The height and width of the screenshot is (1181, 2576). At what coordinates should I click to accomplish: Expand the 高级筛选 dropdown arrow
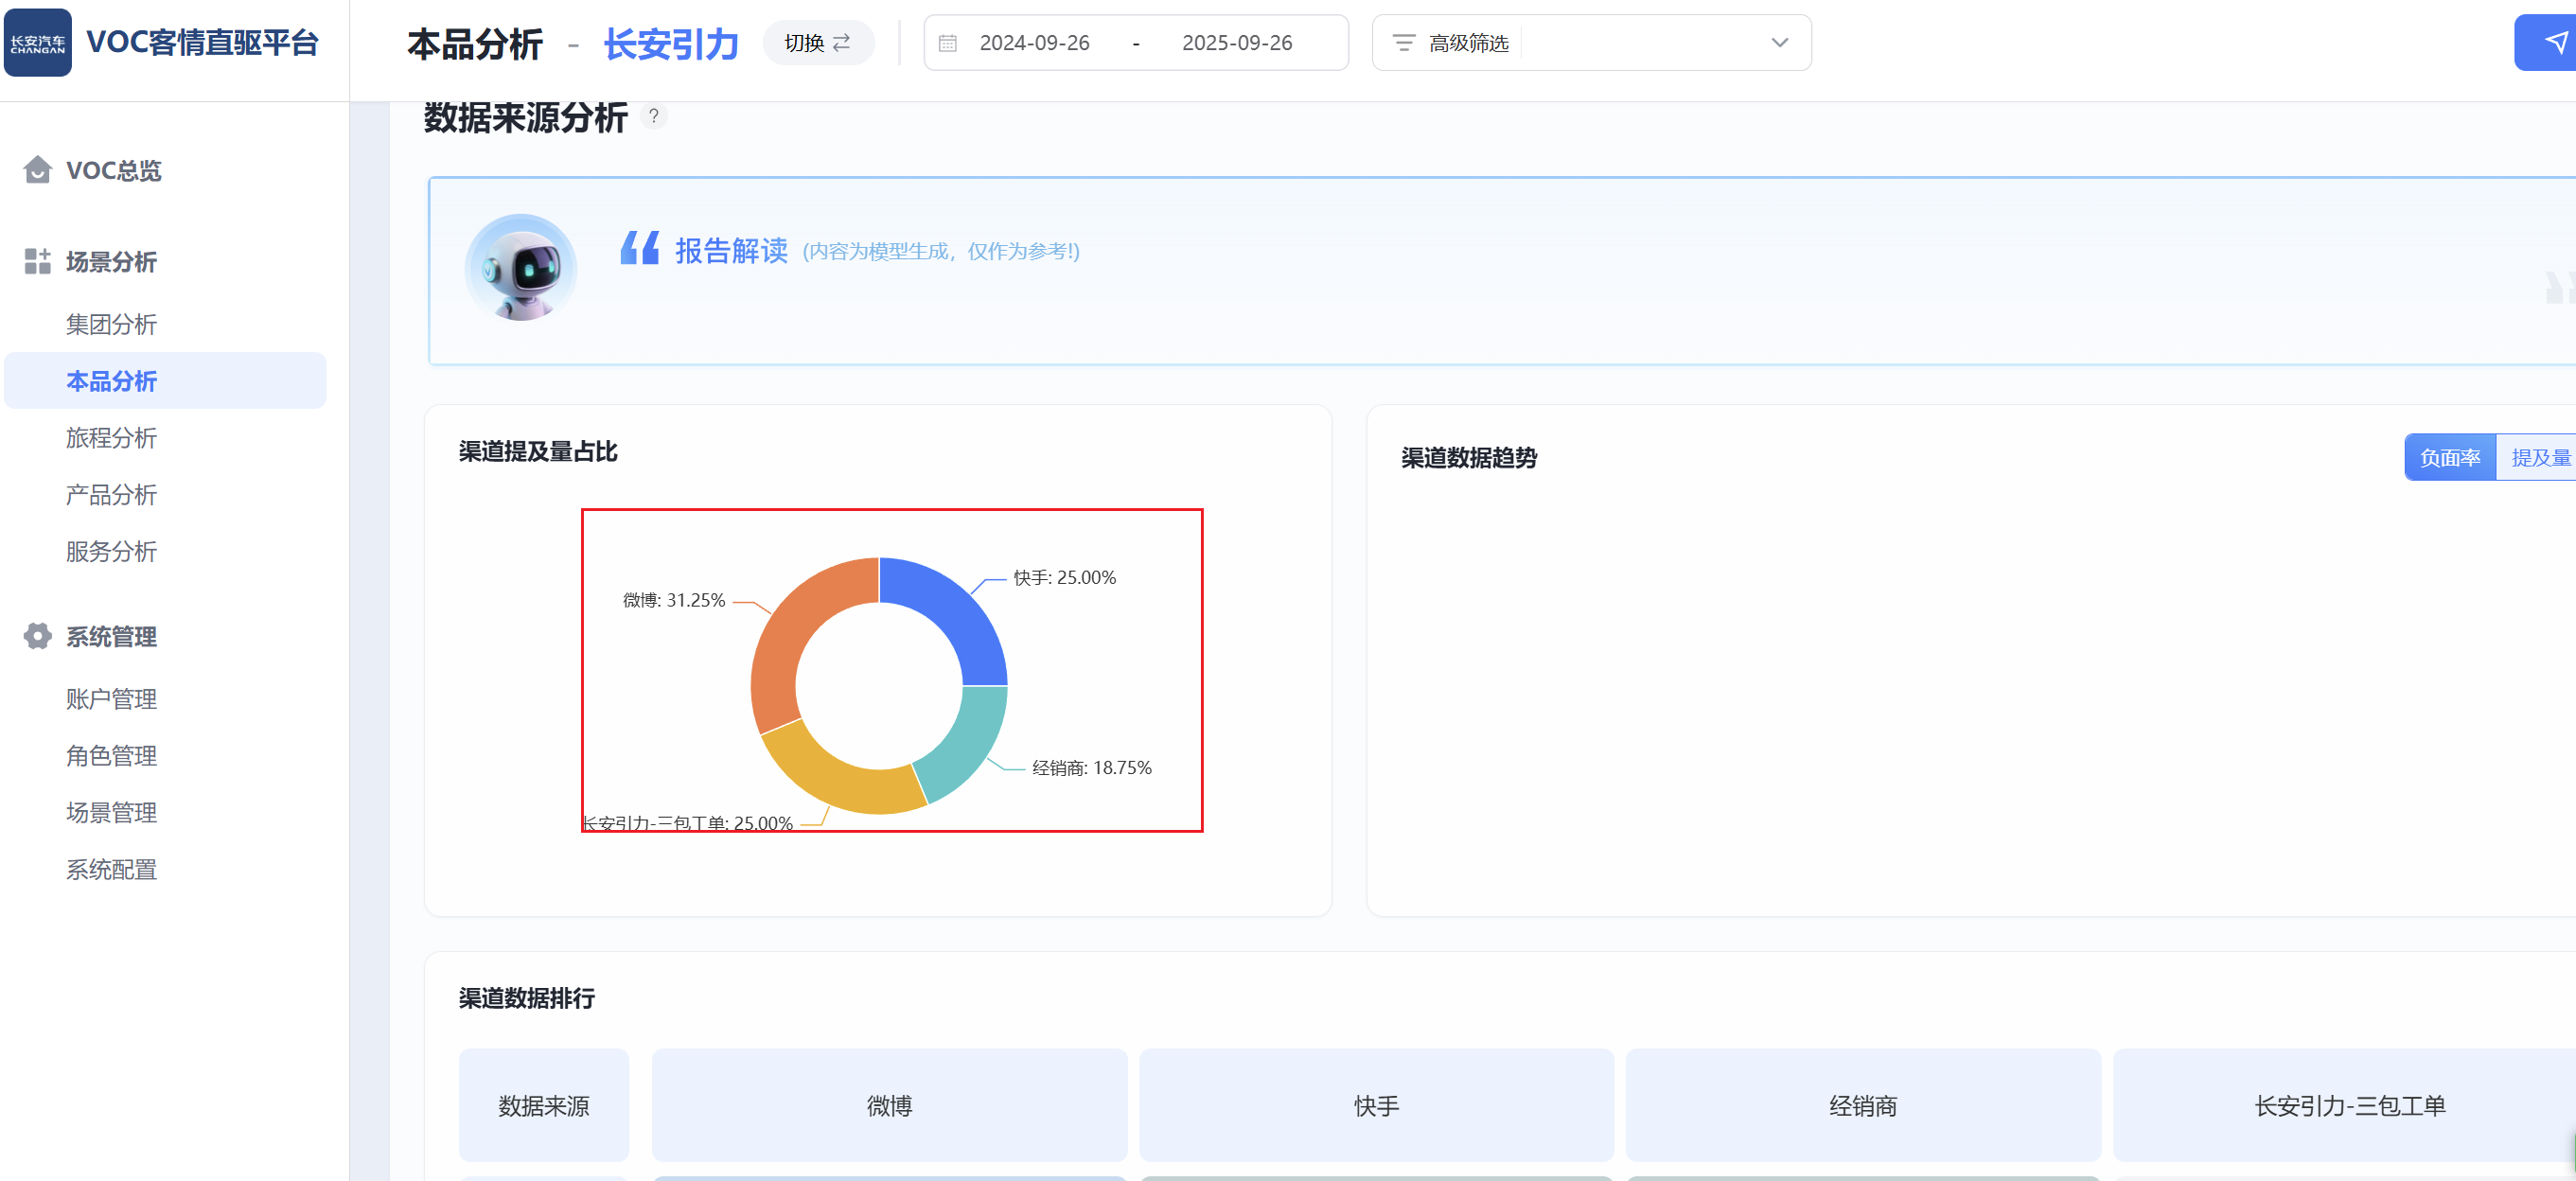coord(1779,43)
